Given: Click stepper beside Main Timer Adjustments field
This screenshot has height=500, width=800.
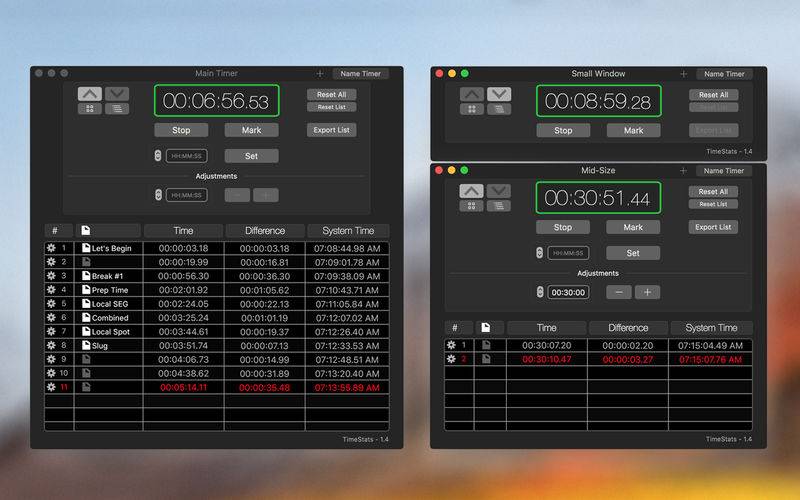Looking at the screenshot, I should pos(158,195).
